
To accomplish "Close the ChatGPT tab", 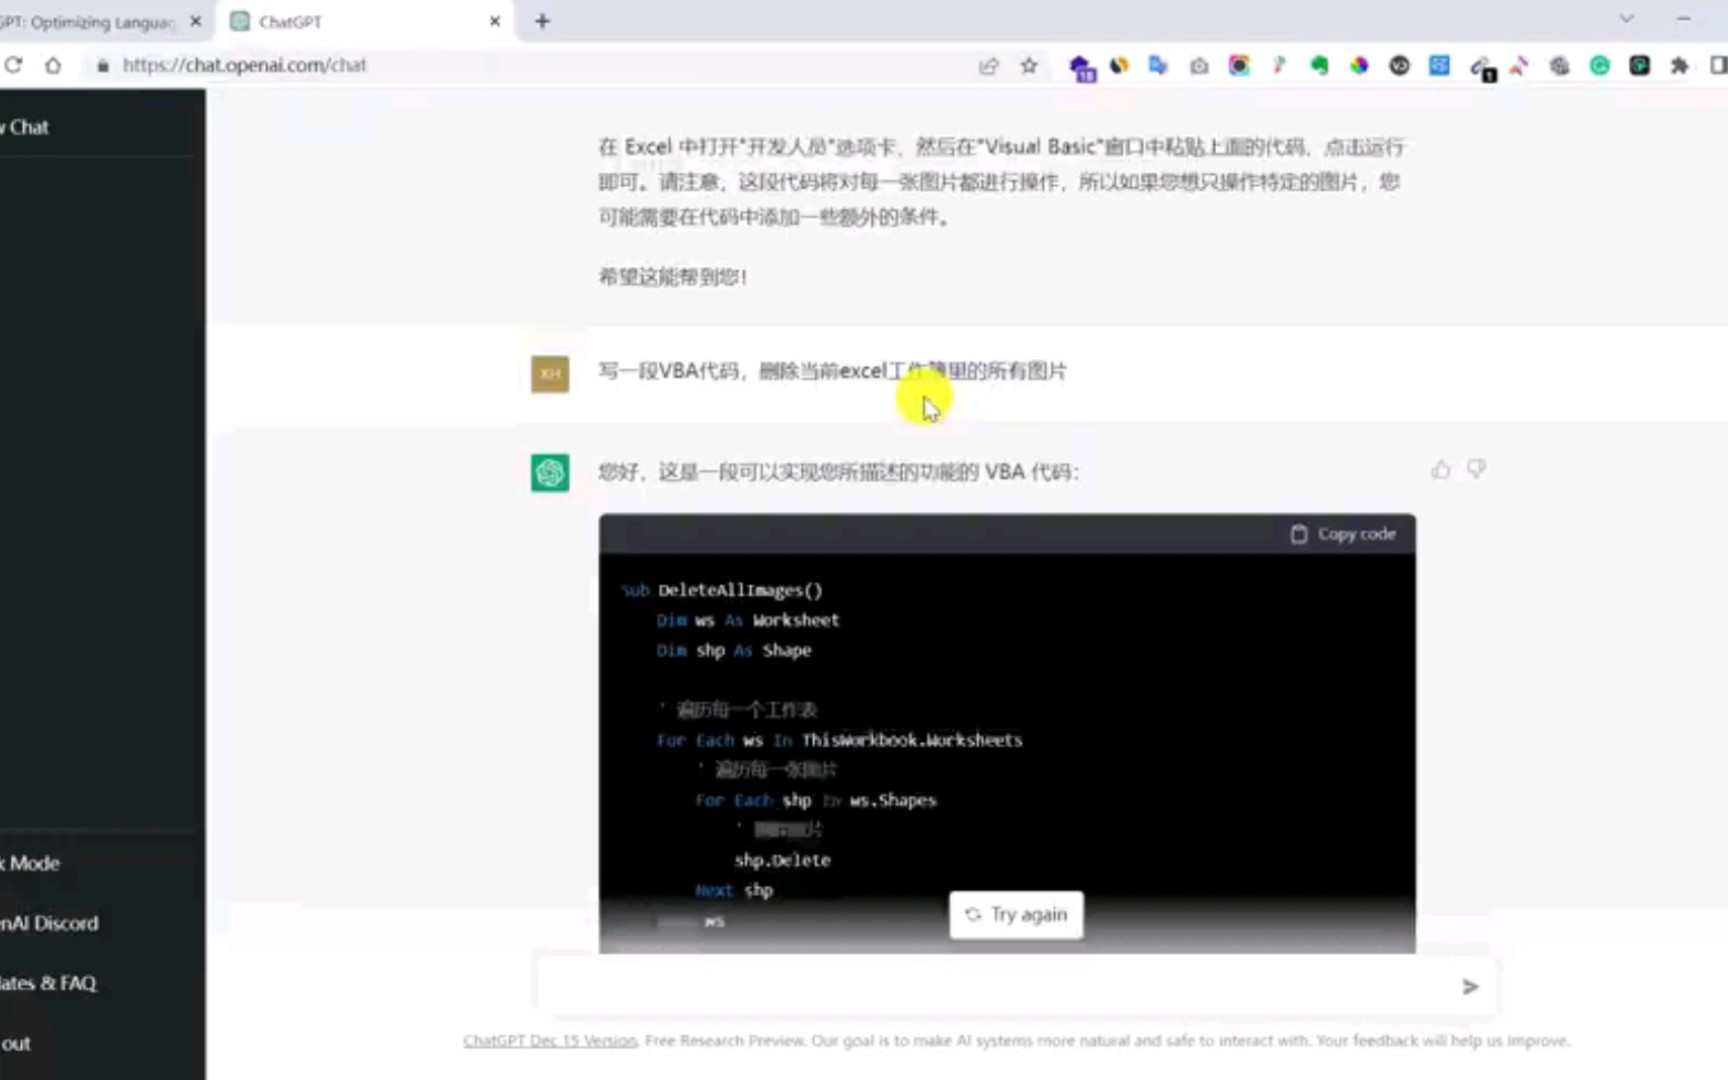I will 494,21.
